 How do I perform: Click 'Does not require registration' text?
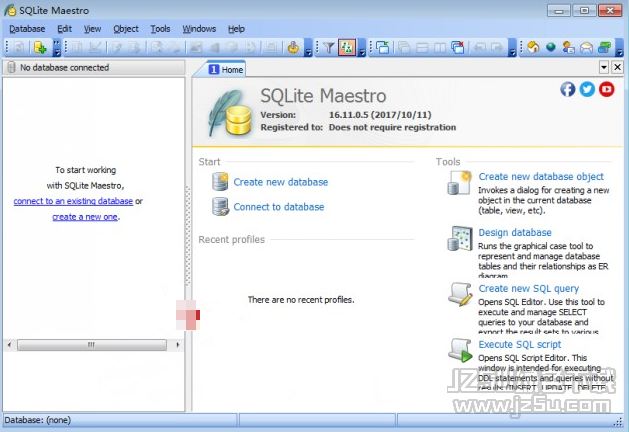click(392, 127)
